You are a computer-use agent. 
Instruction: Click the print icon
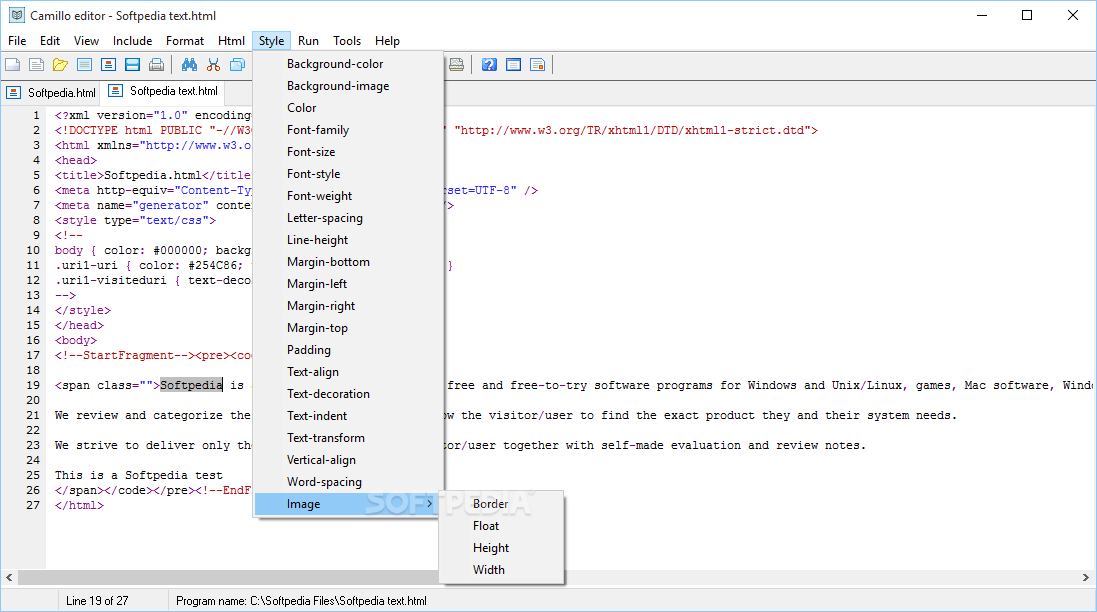157,65
